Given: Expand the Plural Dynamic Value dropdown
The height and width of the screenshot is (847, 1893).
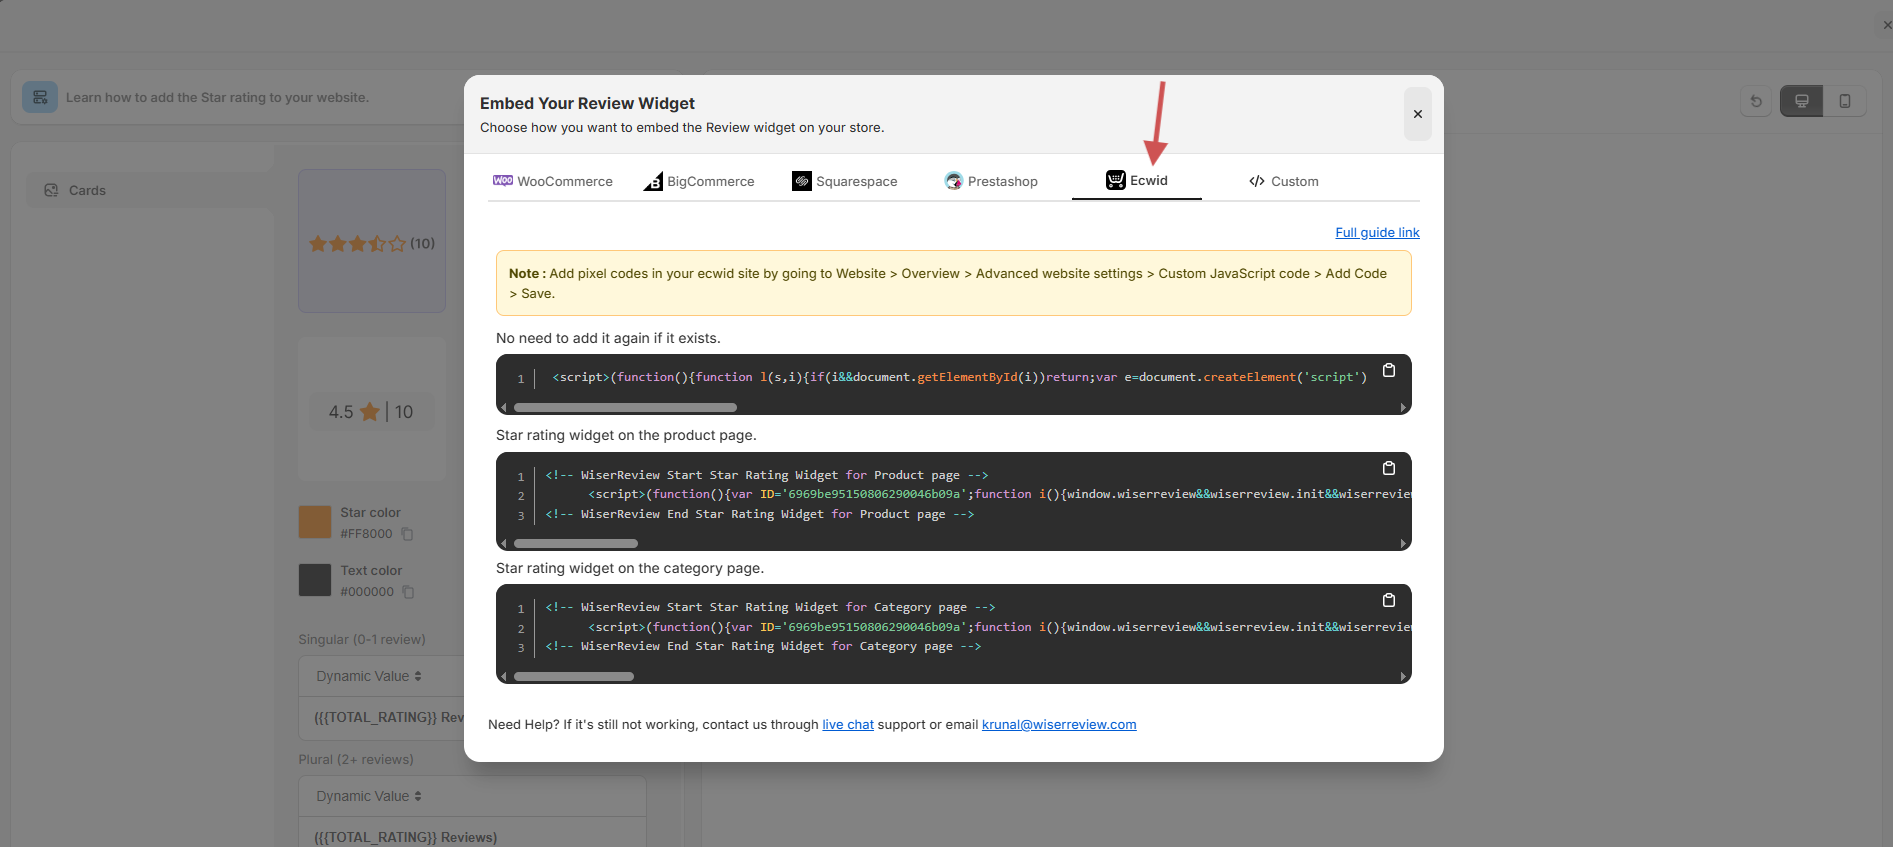Looking at the screenshot, I should click(369, 796).
